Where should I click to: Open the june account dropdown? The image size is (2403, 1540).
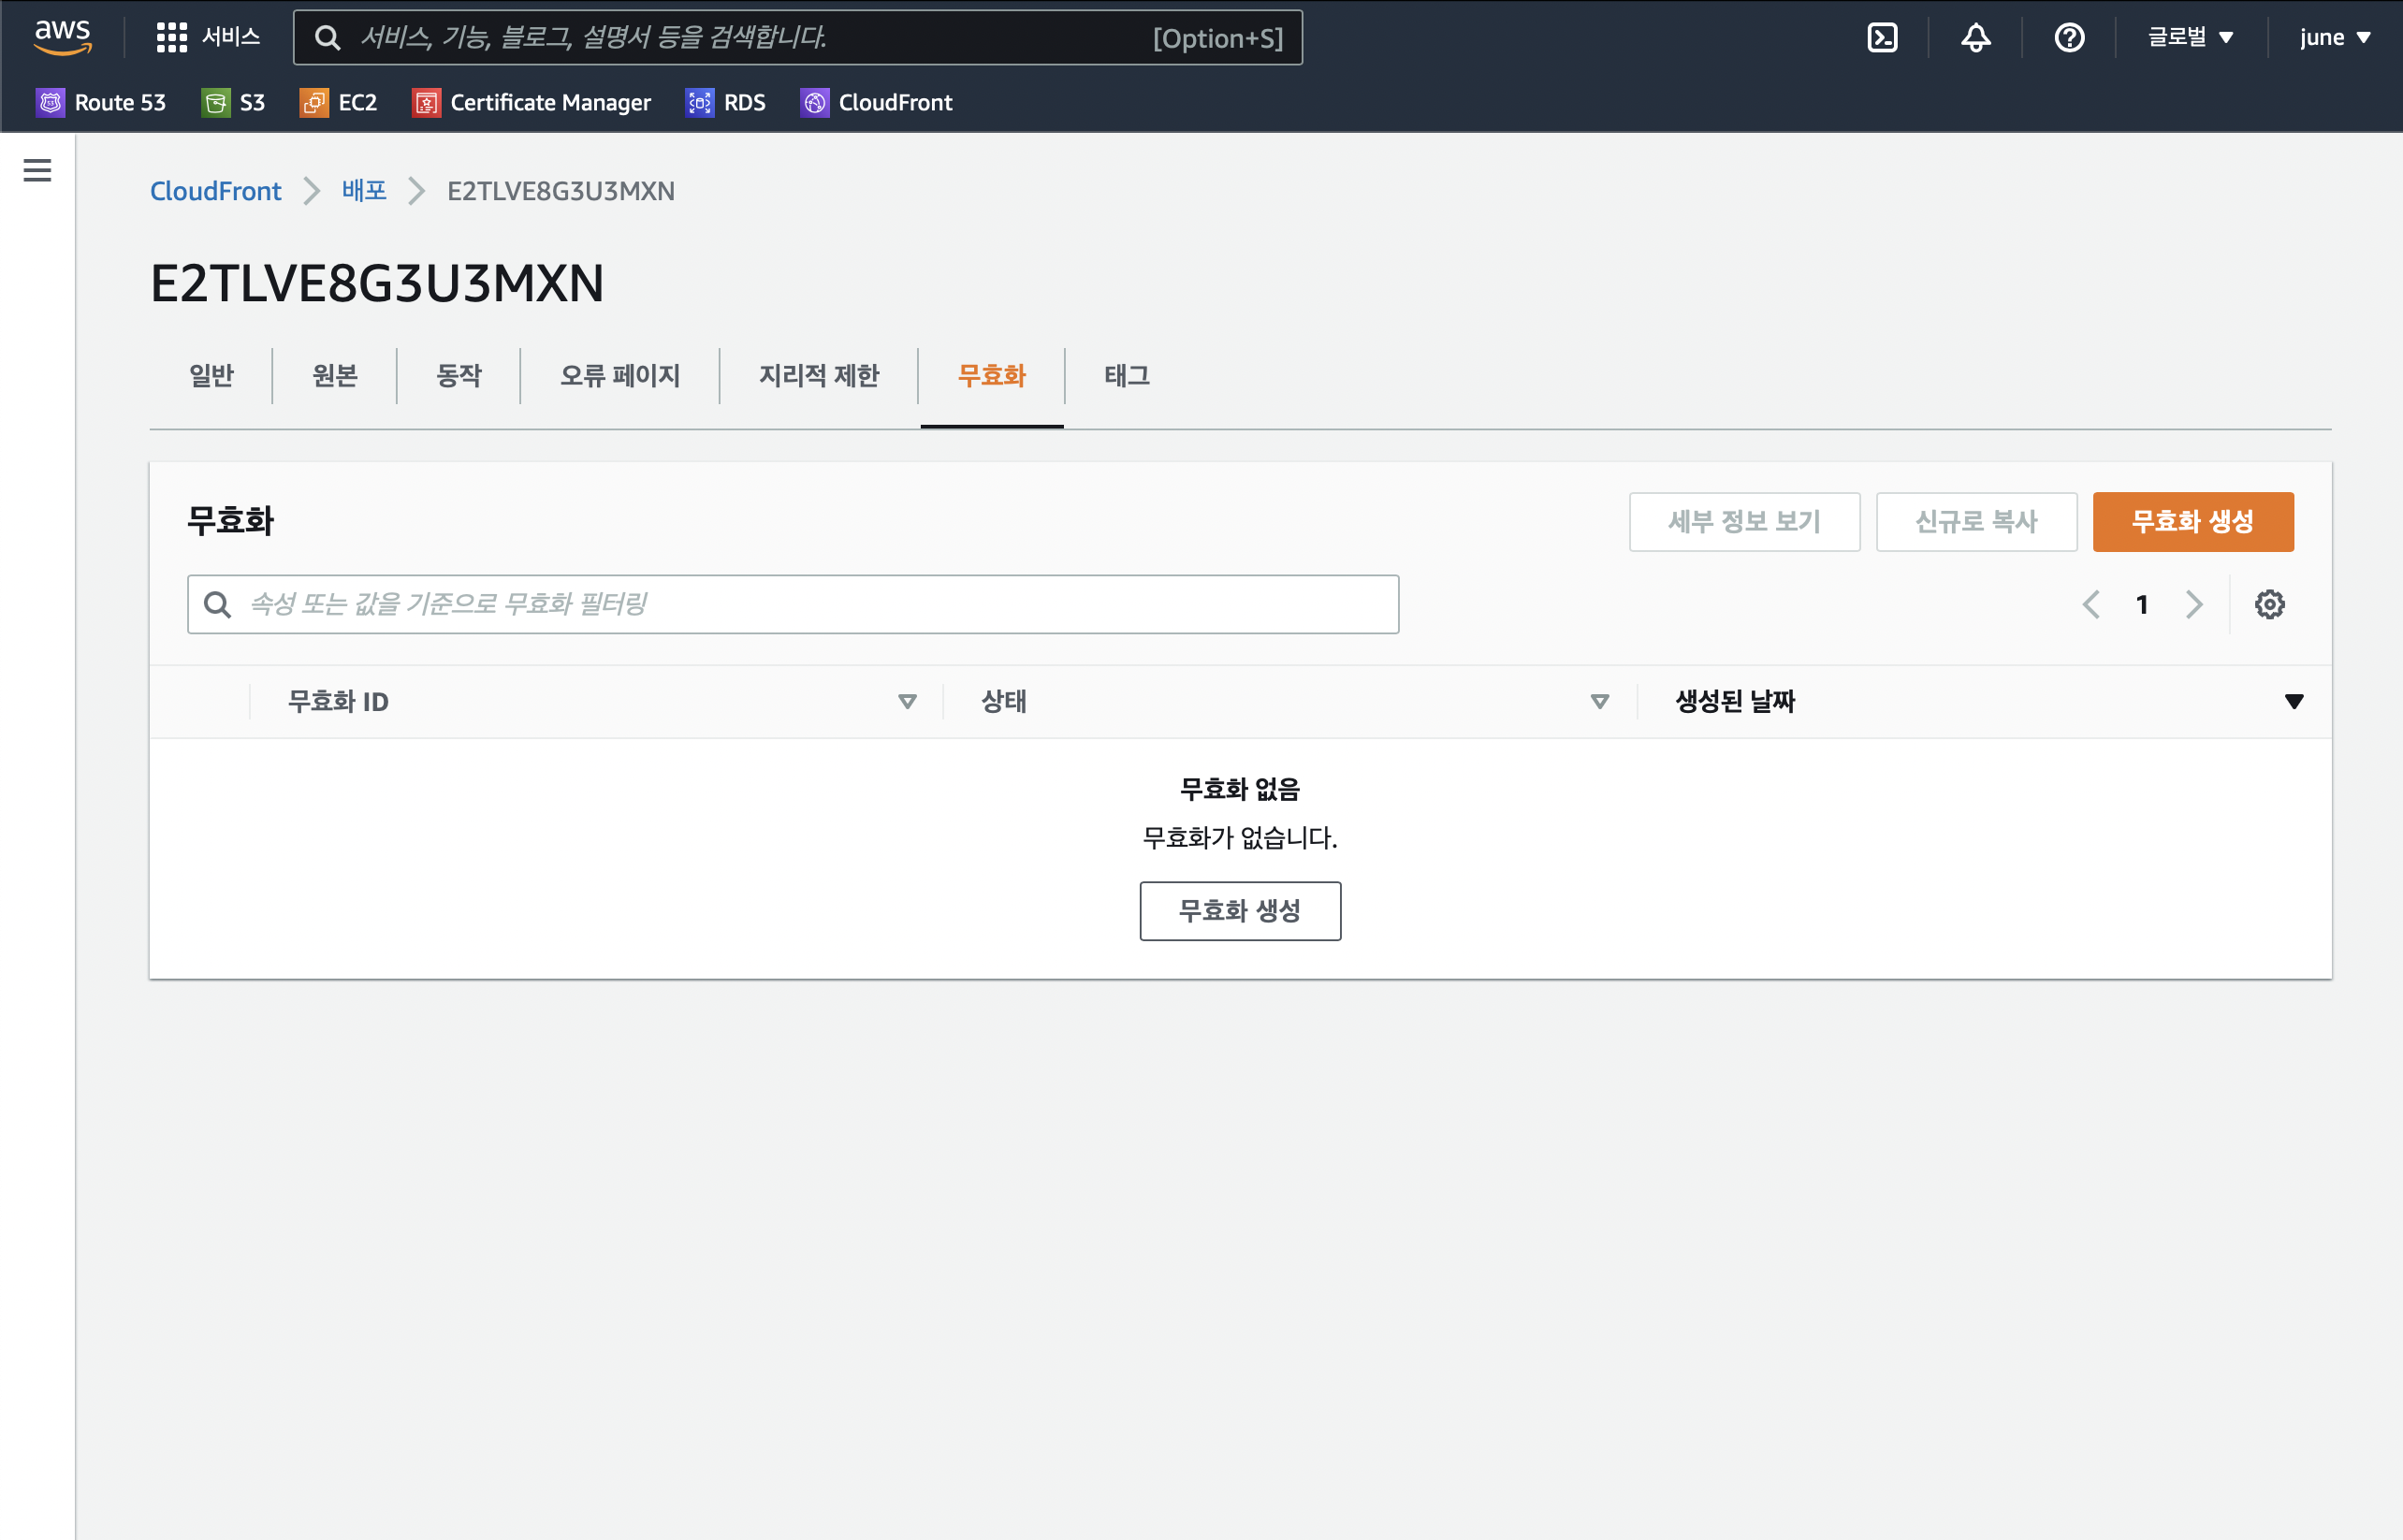coord(2334,38)
